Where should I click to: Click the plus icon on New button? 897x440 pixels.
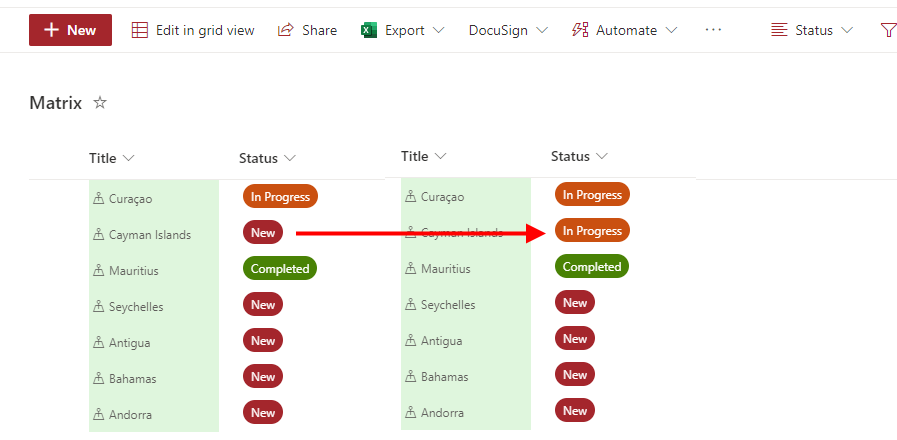52,30
